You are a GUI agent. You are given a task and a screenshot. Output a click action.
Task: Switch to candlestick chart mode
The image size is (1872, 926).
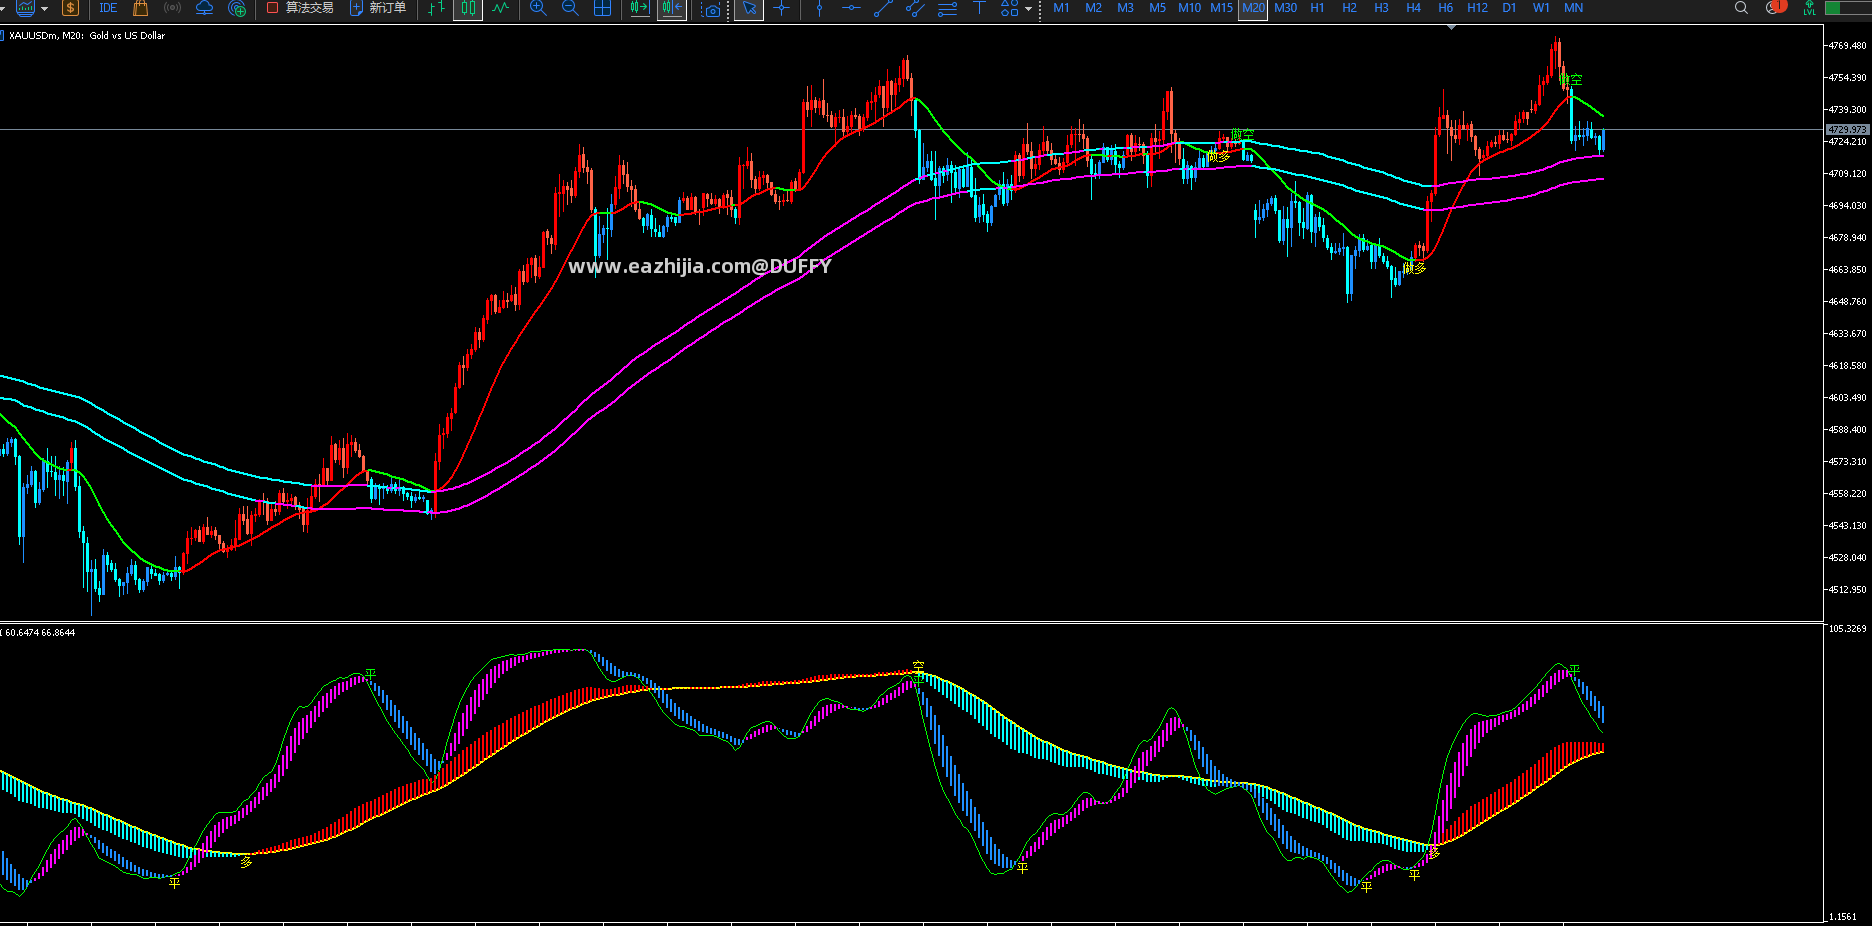tap(468, 8)
